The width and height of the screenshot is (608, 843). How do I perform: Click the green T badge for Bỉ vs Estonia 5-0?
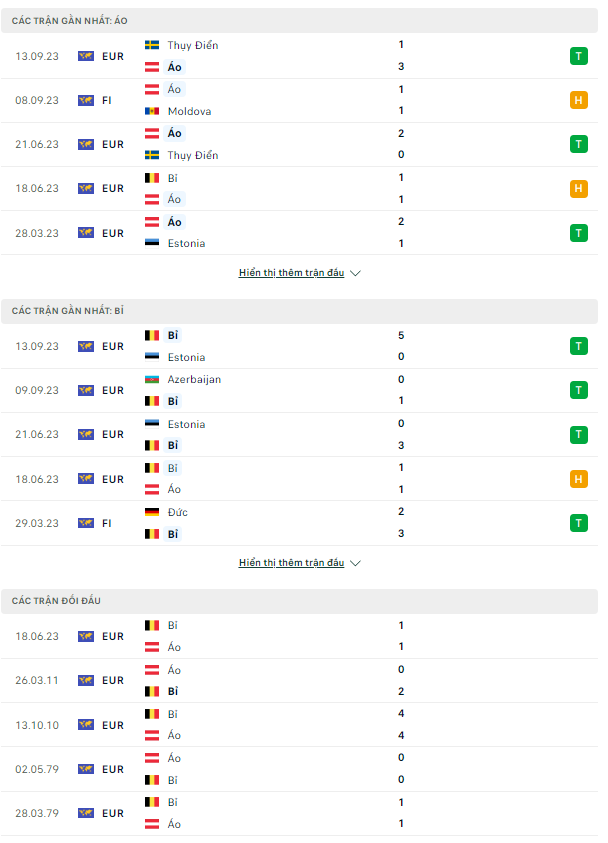click(x=578, y=346)
